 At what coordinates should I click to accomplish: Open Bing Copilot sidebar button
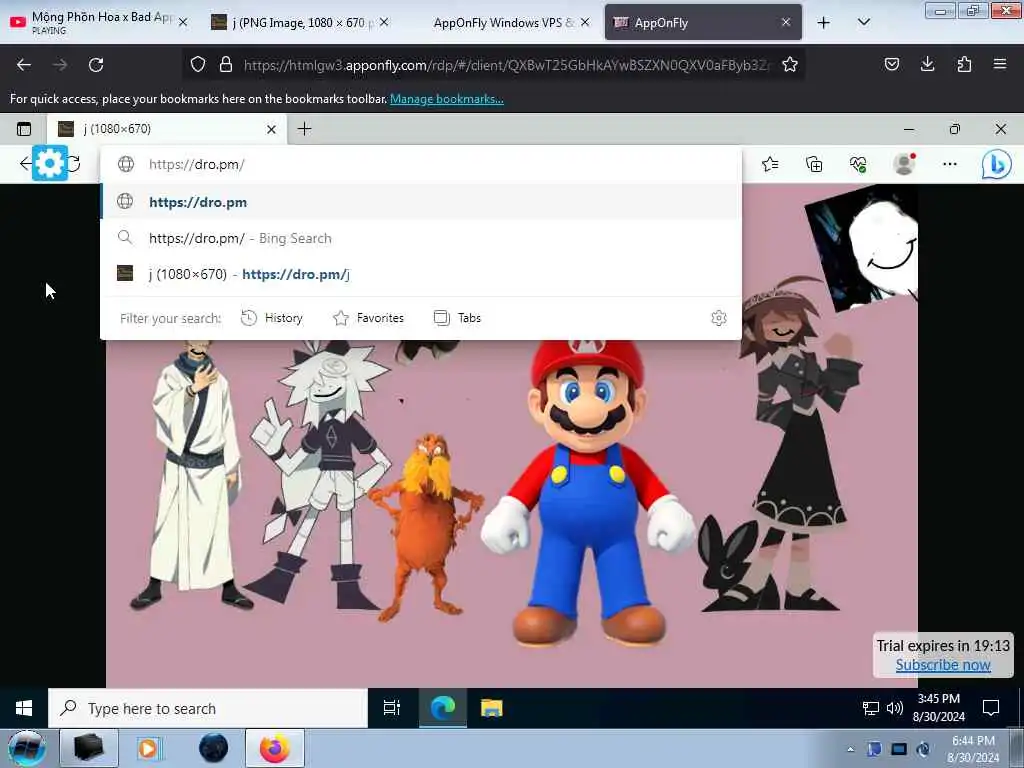997,165
